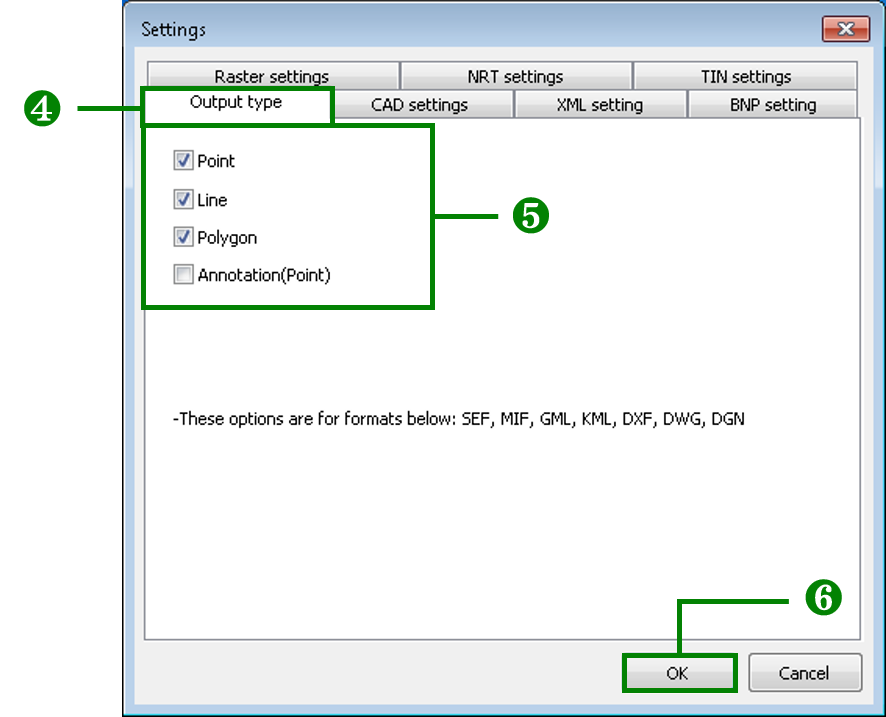Uncheck the Point checkbox
The width and height of the screenshot is (886, 717).
(183, 161)
